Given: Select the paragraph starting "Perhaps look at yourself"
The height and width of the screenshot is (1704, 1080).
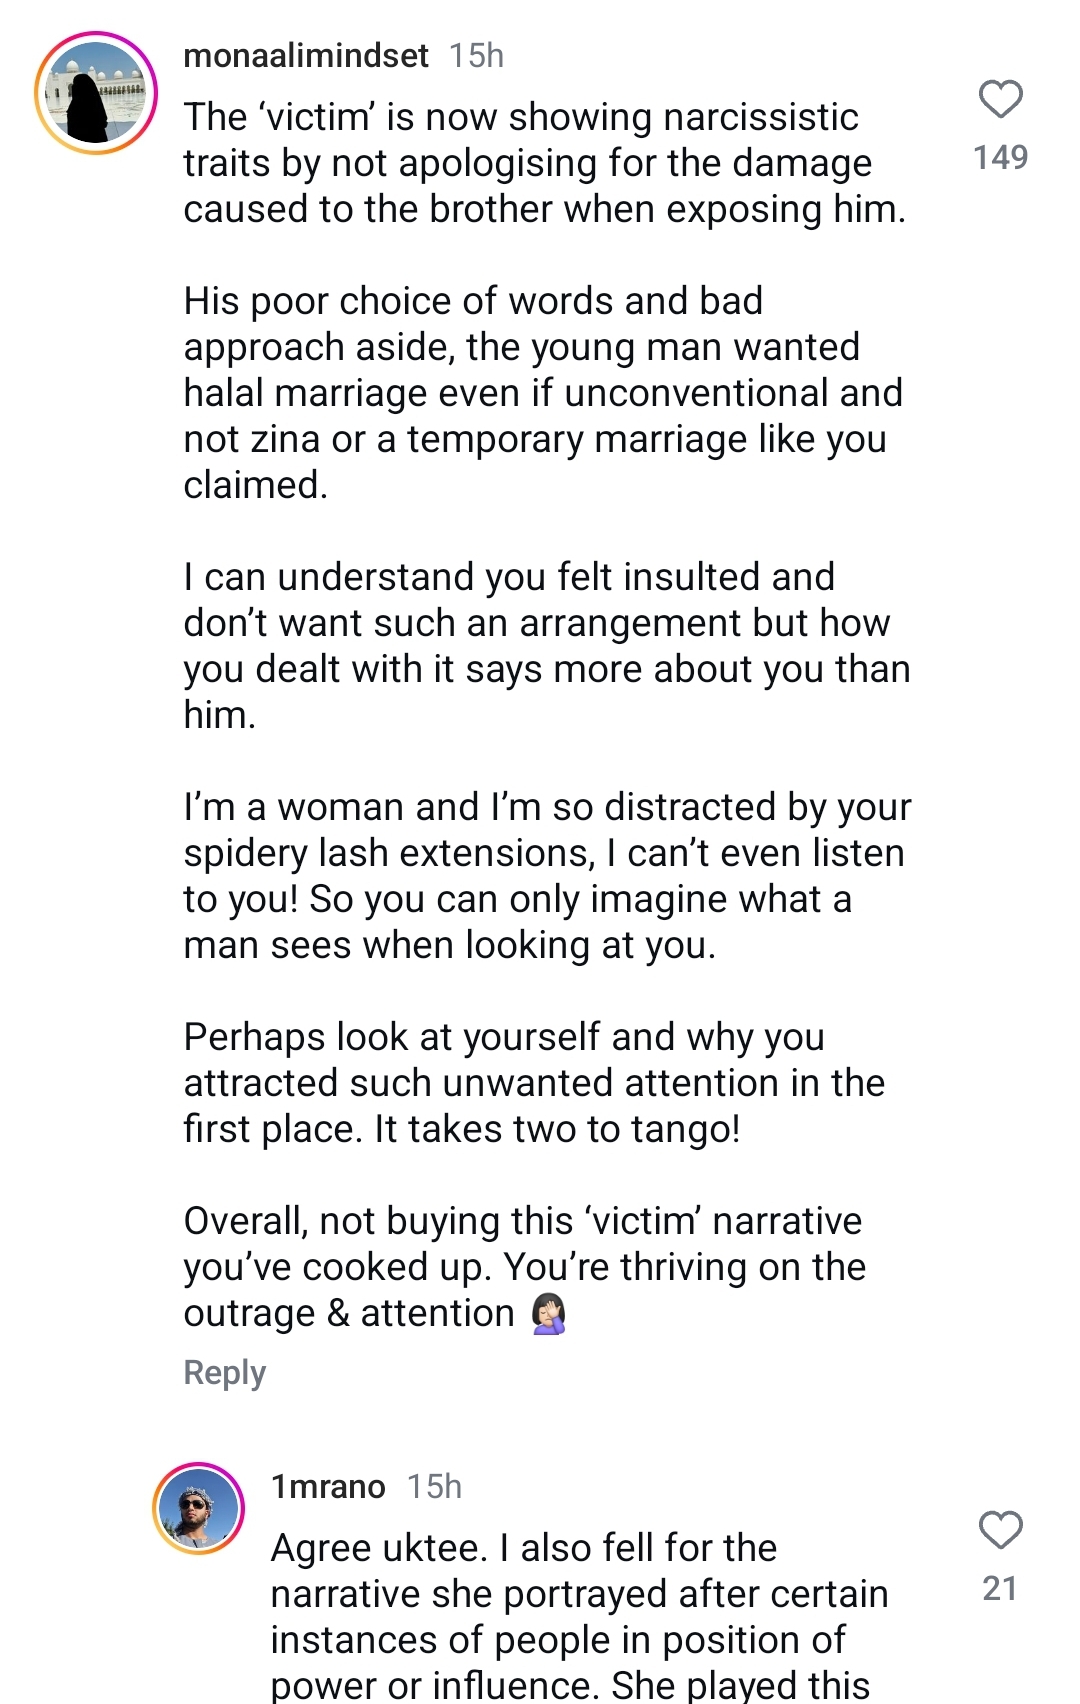Looking at the screenshot, I should point(534,1083).
